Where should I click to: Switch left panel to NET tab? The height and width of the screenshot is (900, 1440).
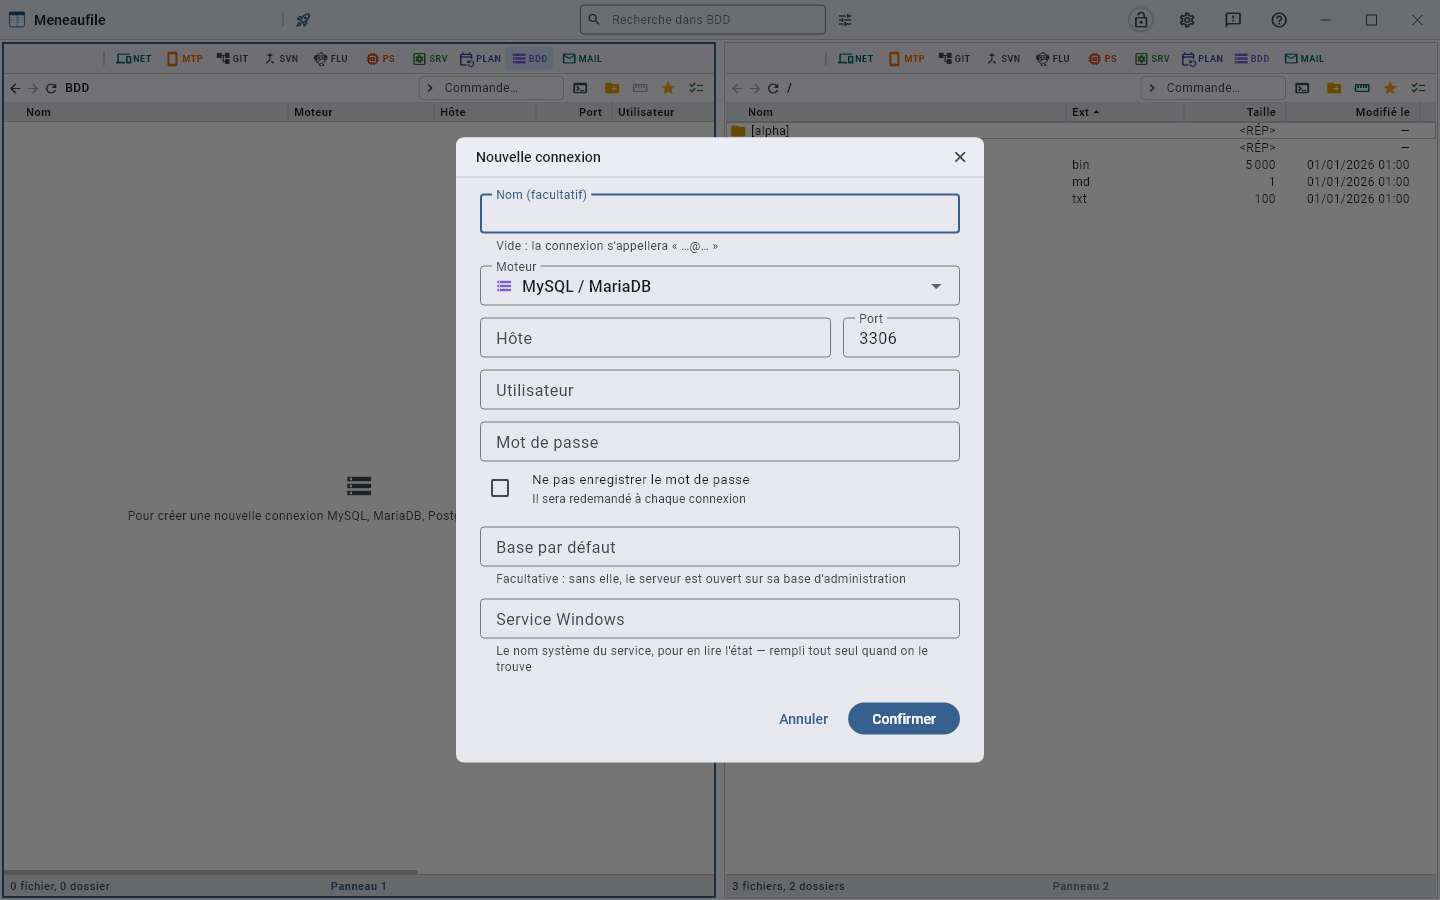pyautogui.click(x=134, y=59)
